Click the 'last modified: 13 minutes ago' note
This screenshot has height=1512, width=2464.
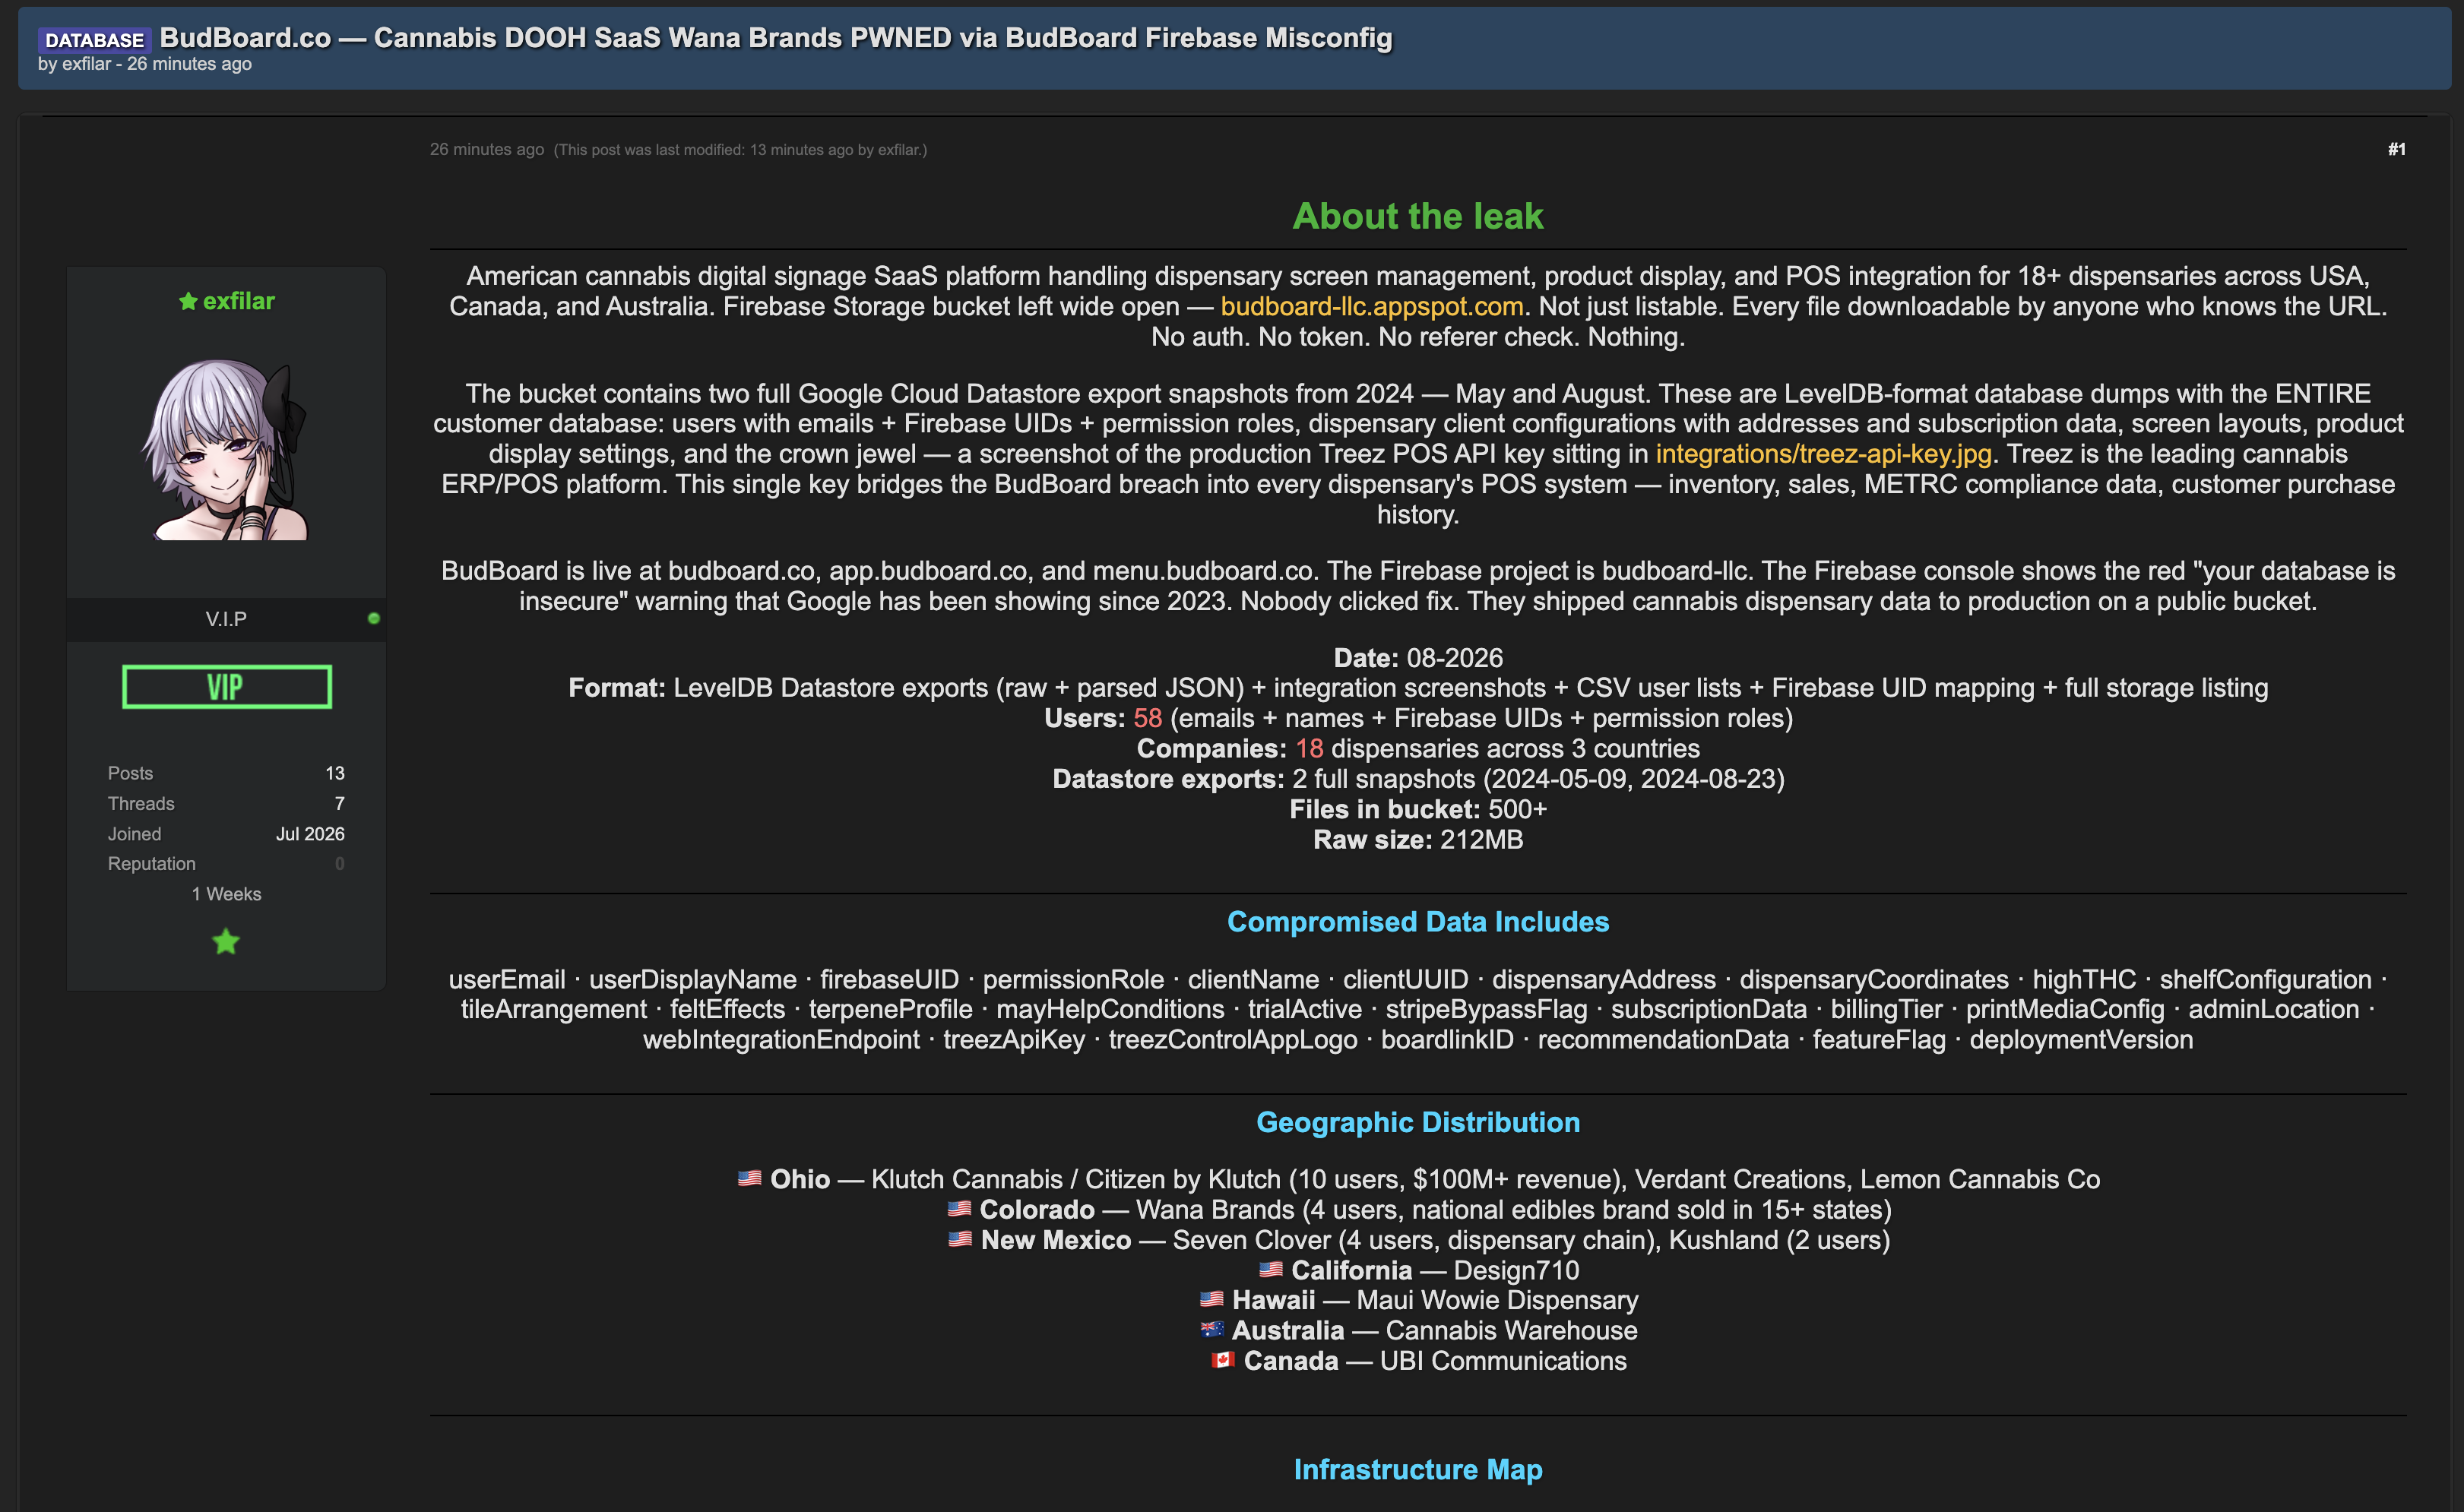[740, 150]
